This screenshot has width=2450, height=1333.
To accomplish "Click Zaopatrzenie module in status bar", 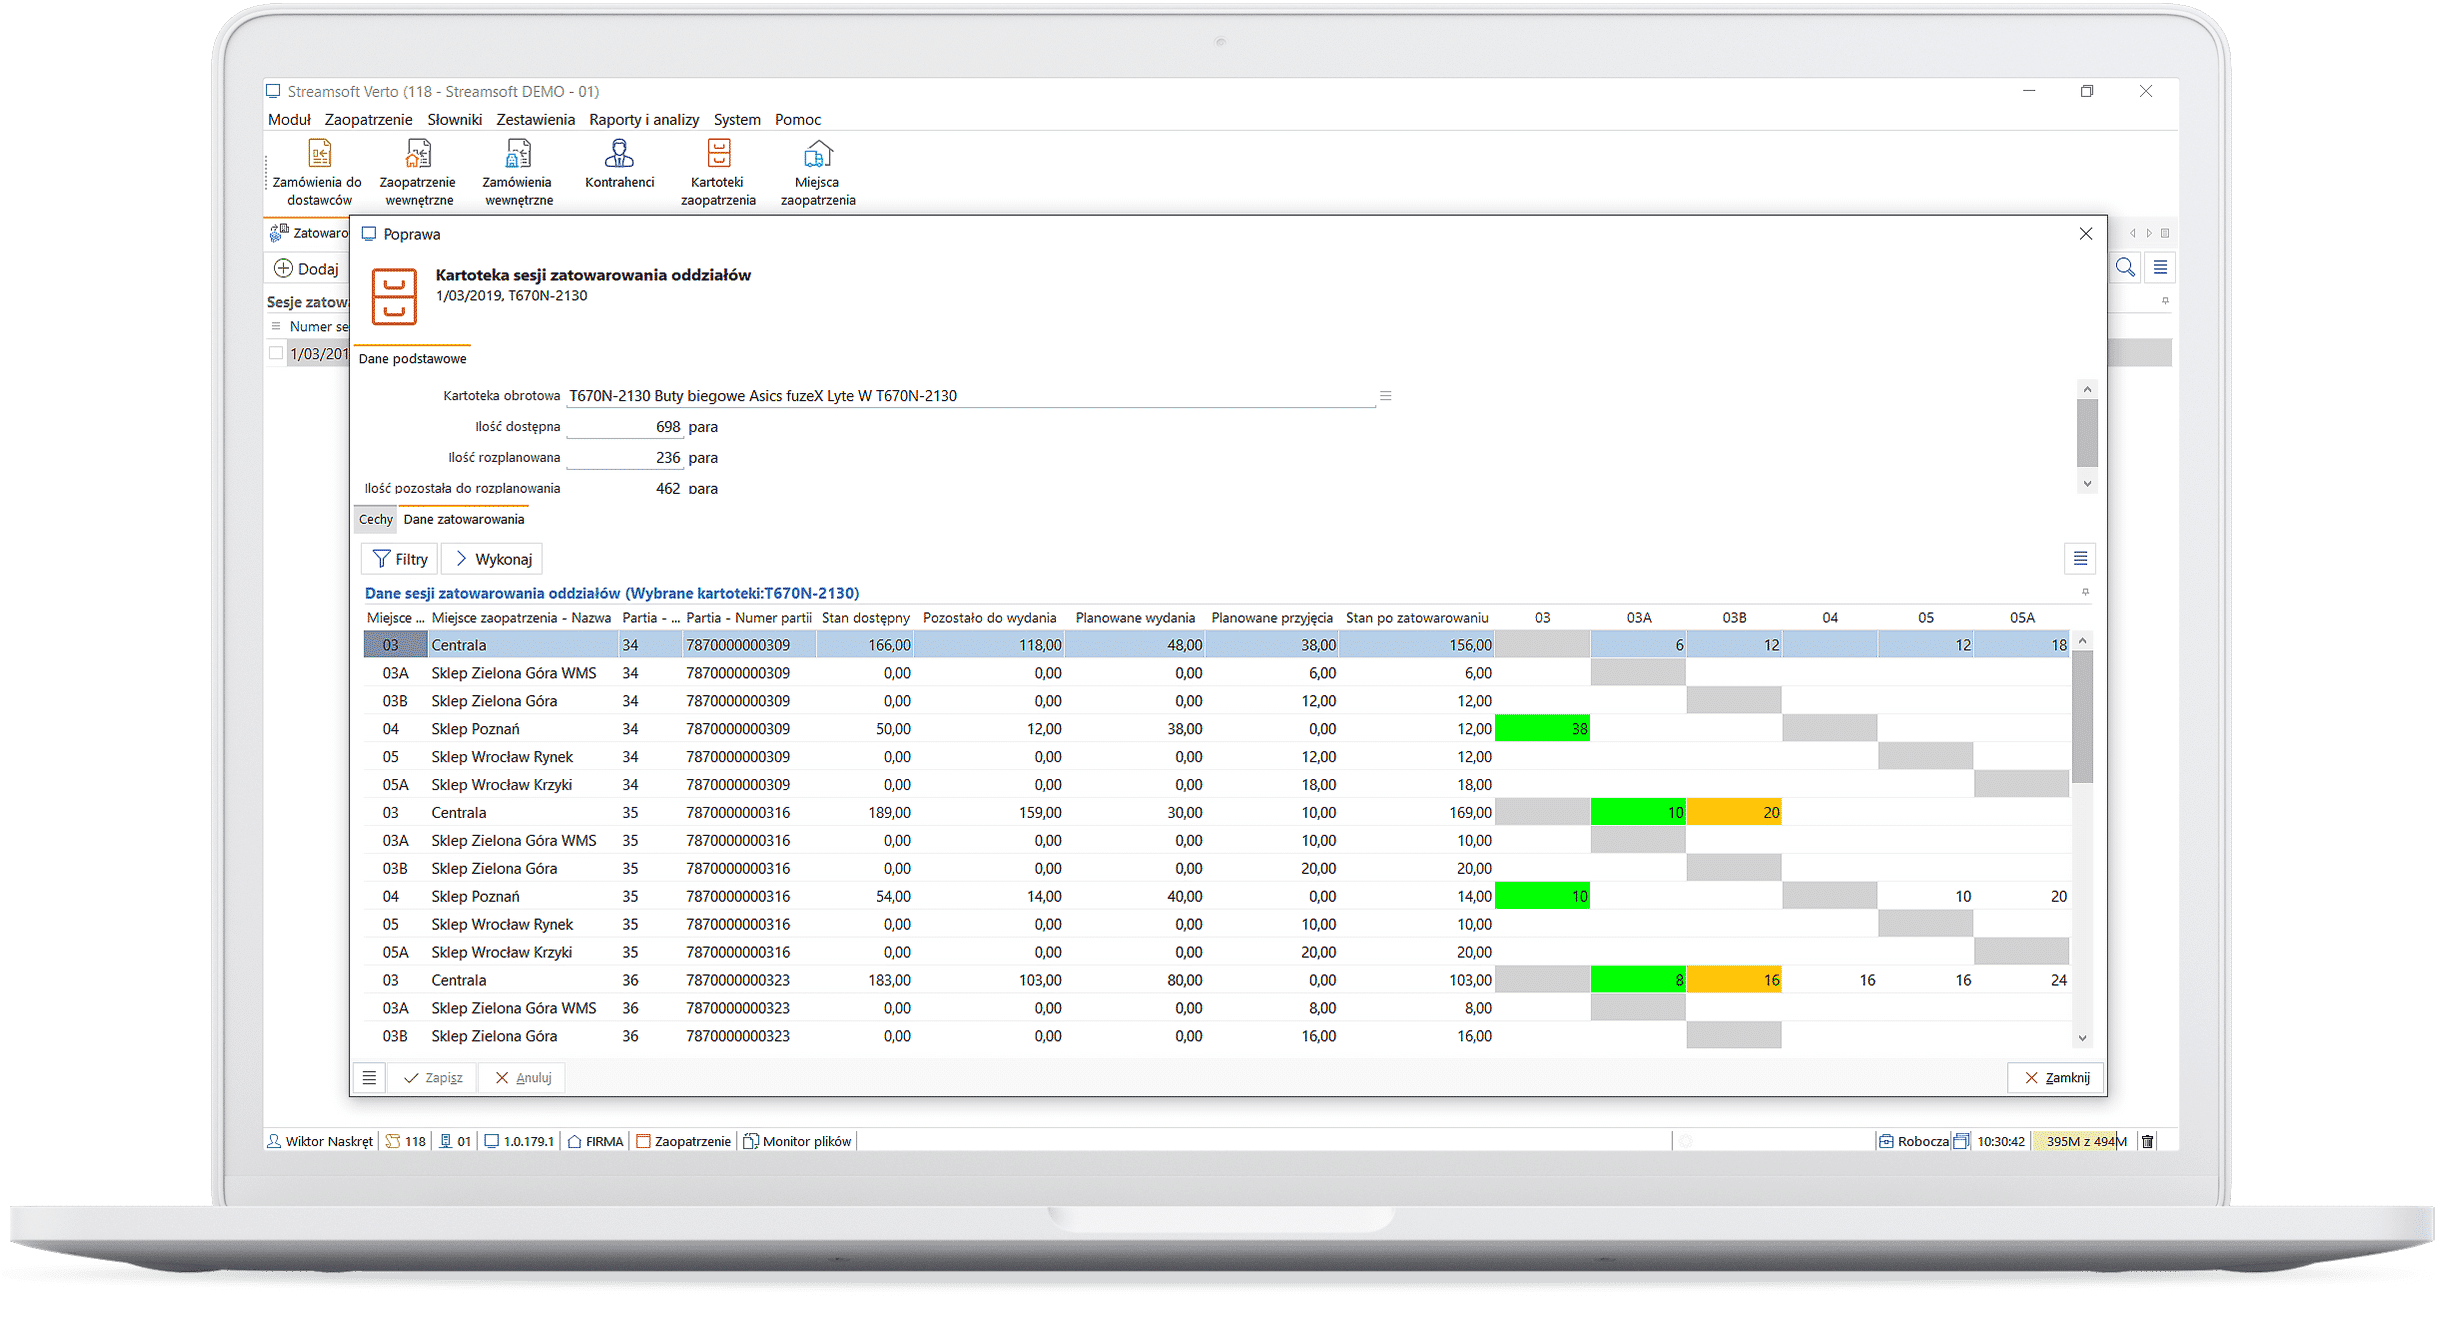I will point(683,1141).
